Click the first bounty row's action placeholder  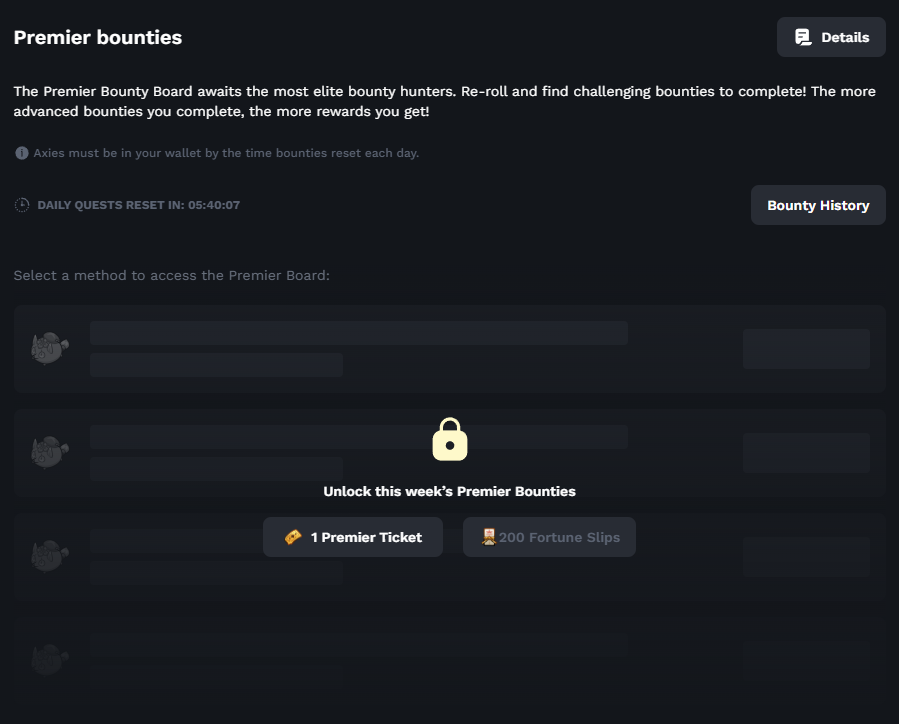tap(807, 349)
